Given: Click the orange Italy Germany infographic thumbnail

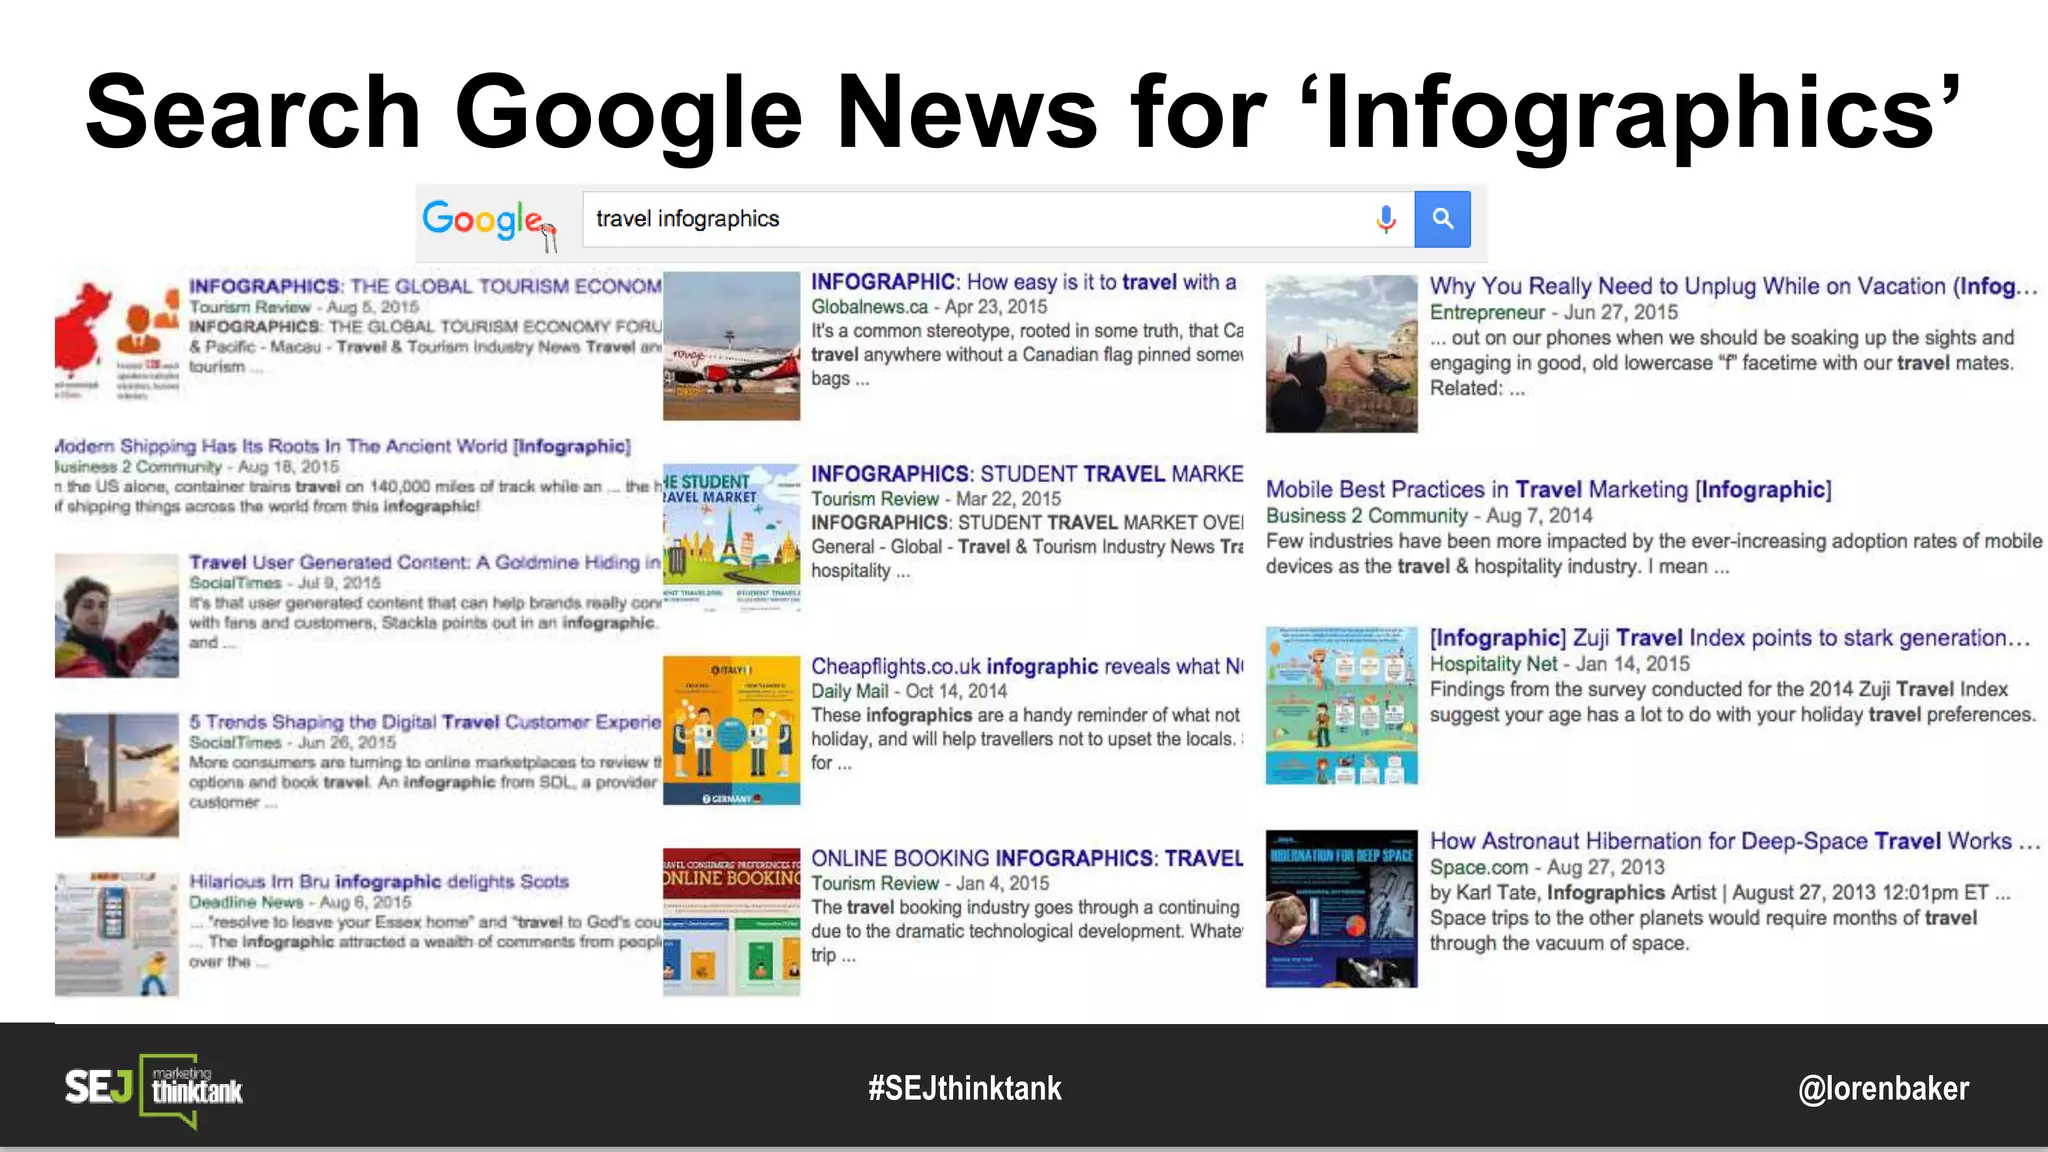Looking at the screenshot, I should coord(732,730).
